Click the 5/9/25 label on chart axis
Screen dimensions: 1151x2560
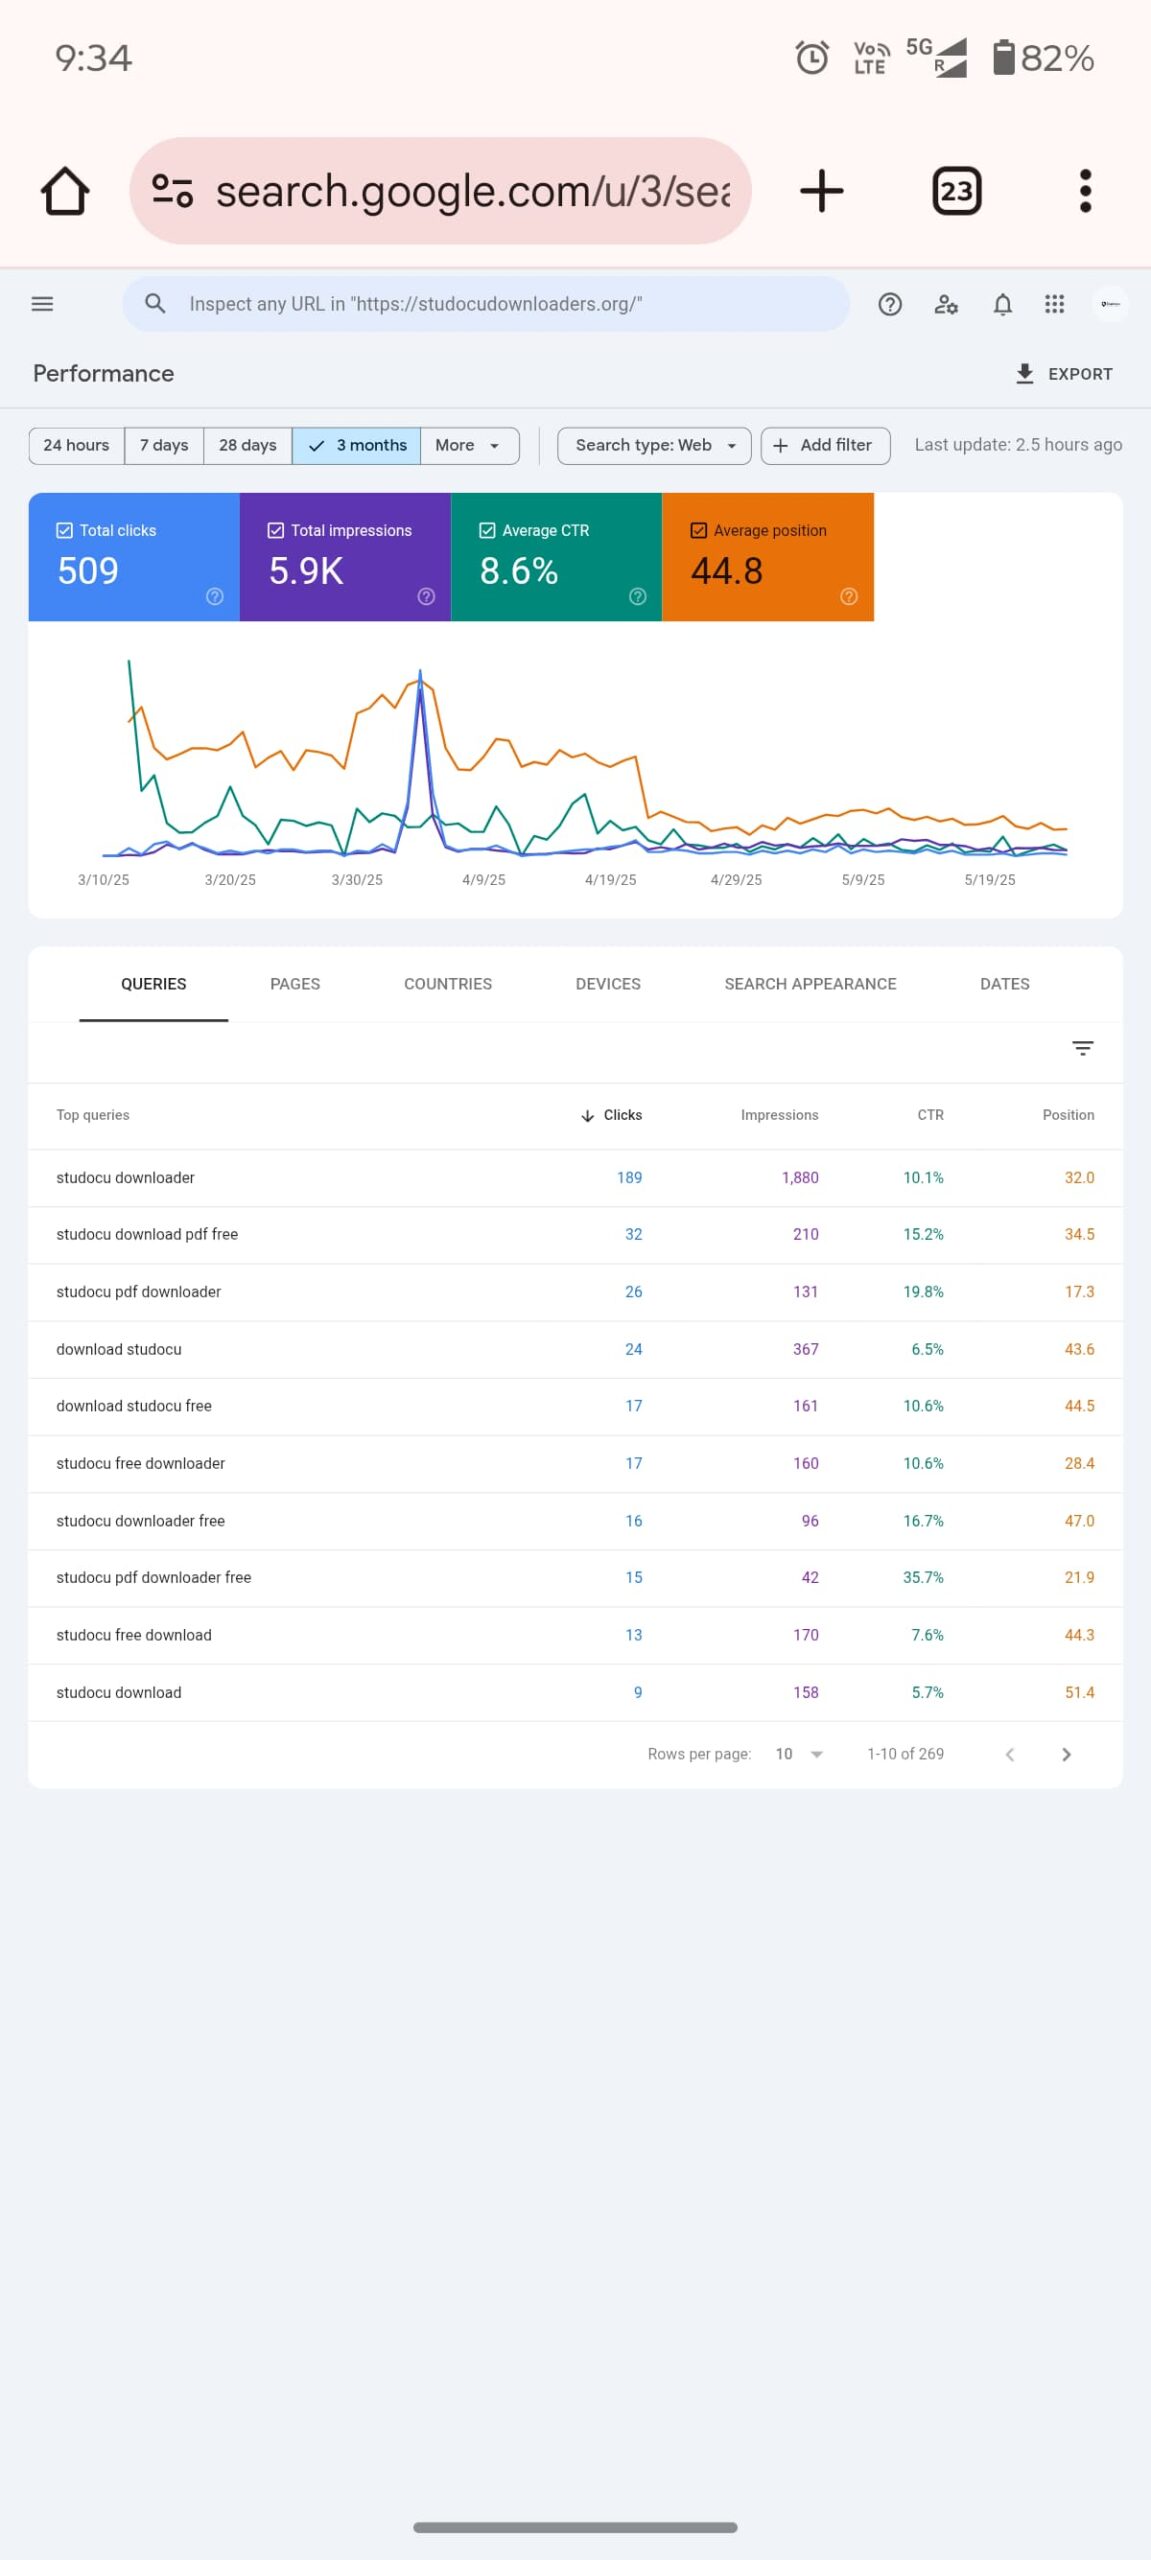click(863, 880)
